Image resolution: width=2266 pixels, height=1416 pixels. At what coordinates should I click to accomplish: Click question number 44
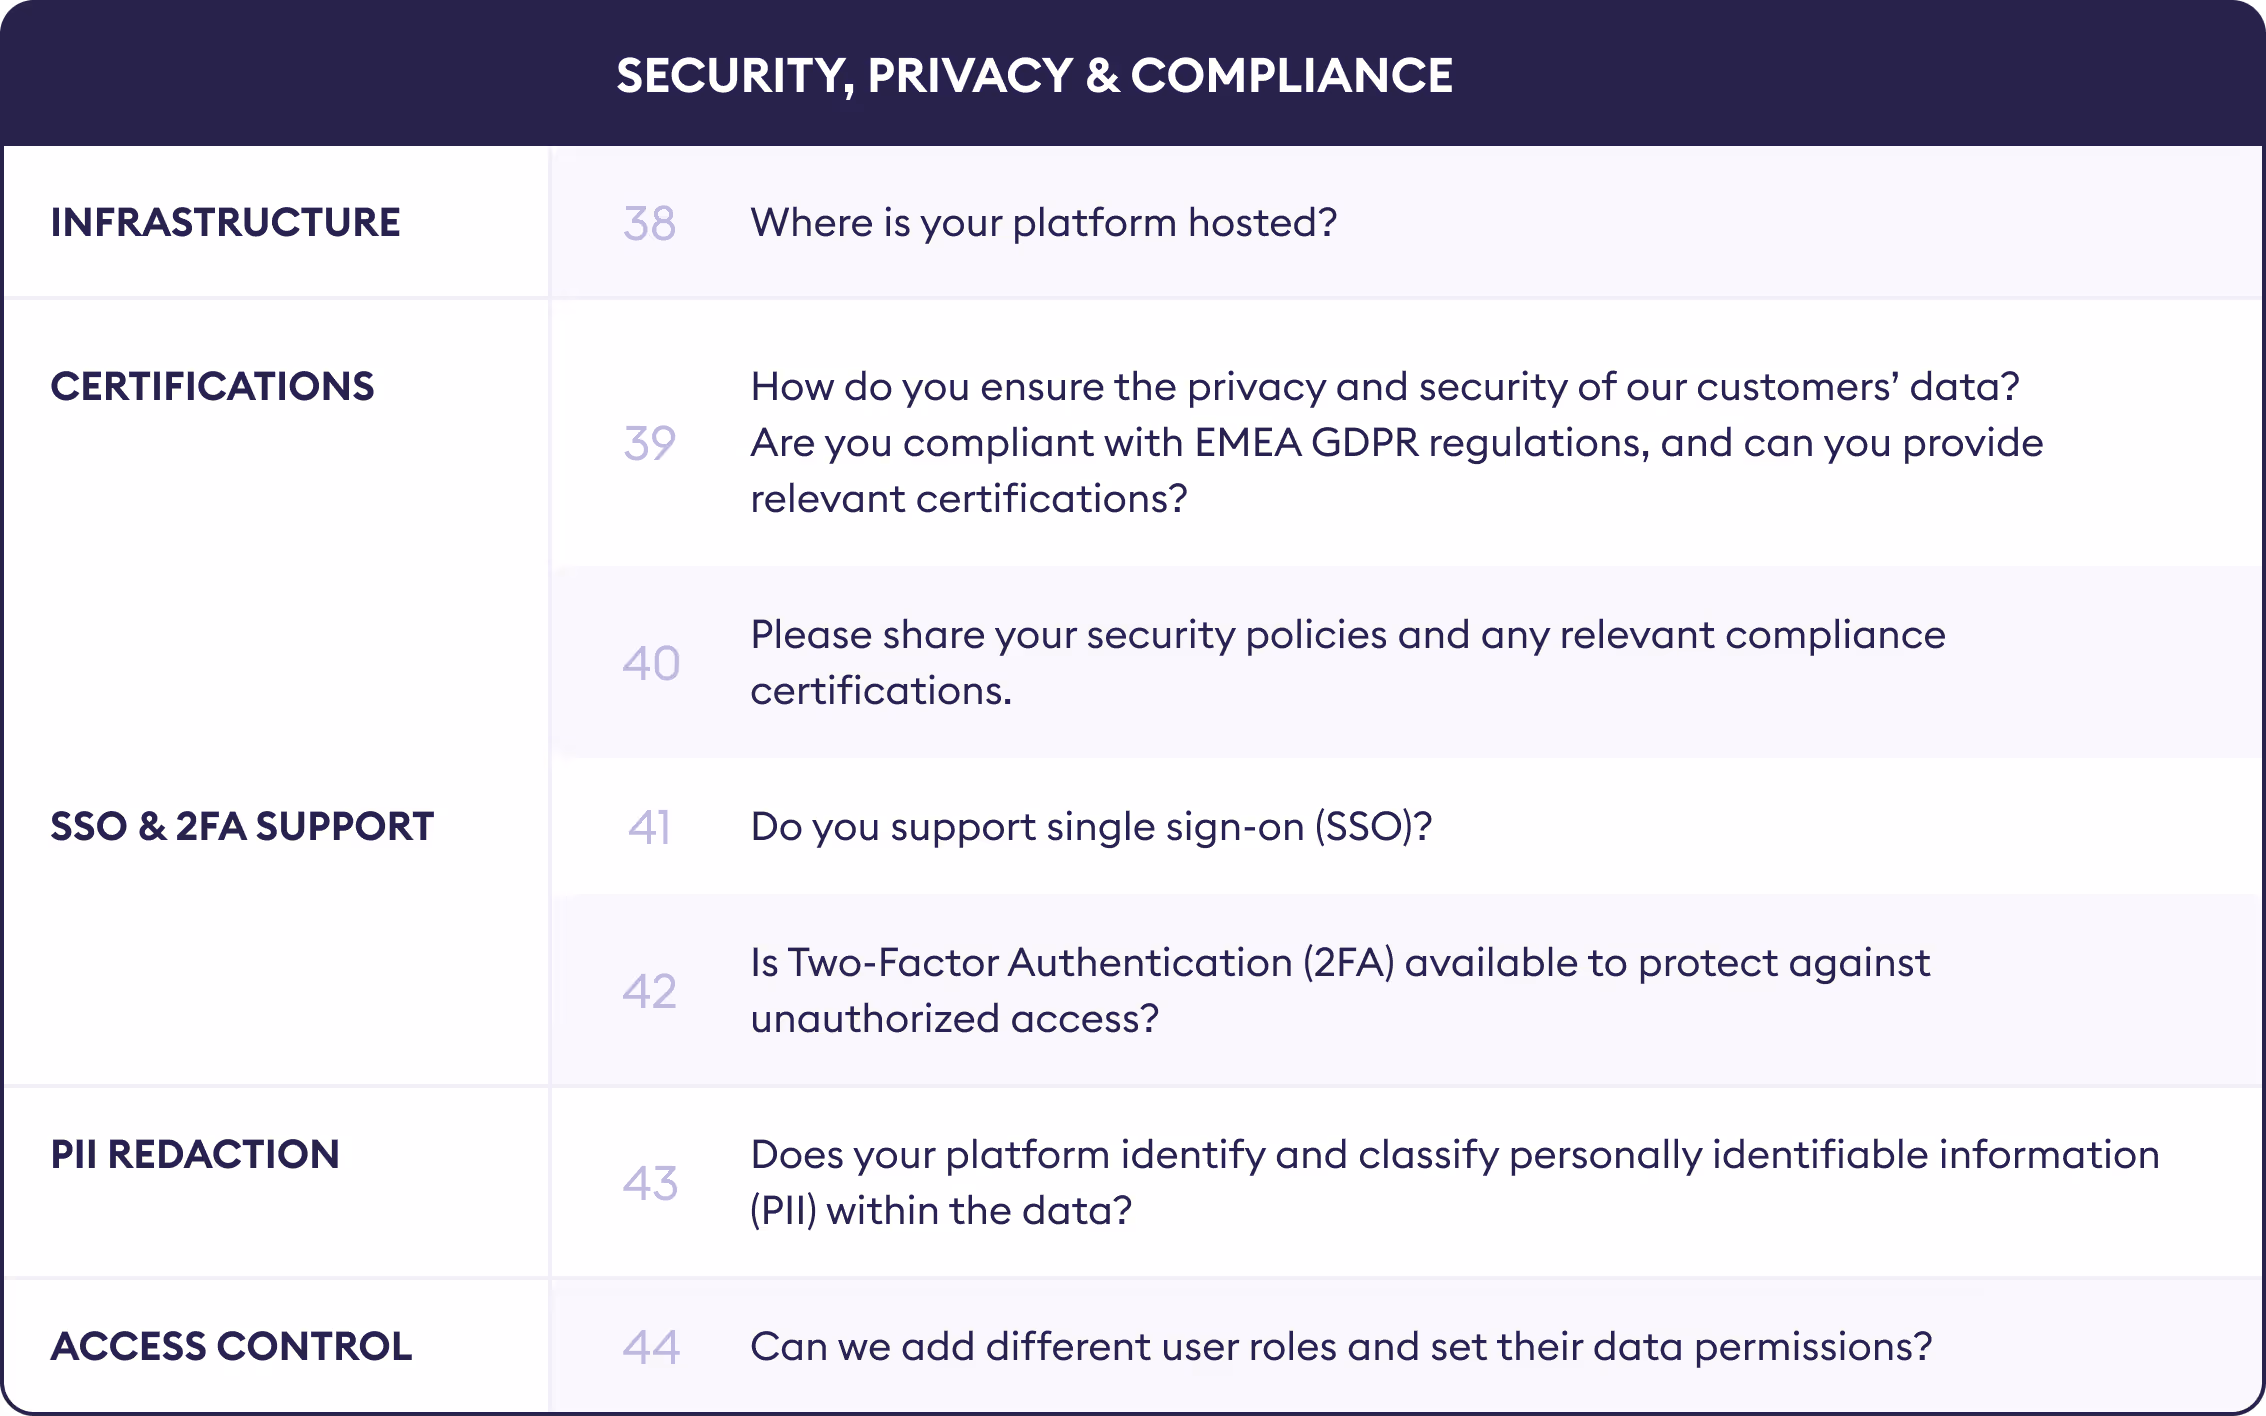[x=651, y=1347]
